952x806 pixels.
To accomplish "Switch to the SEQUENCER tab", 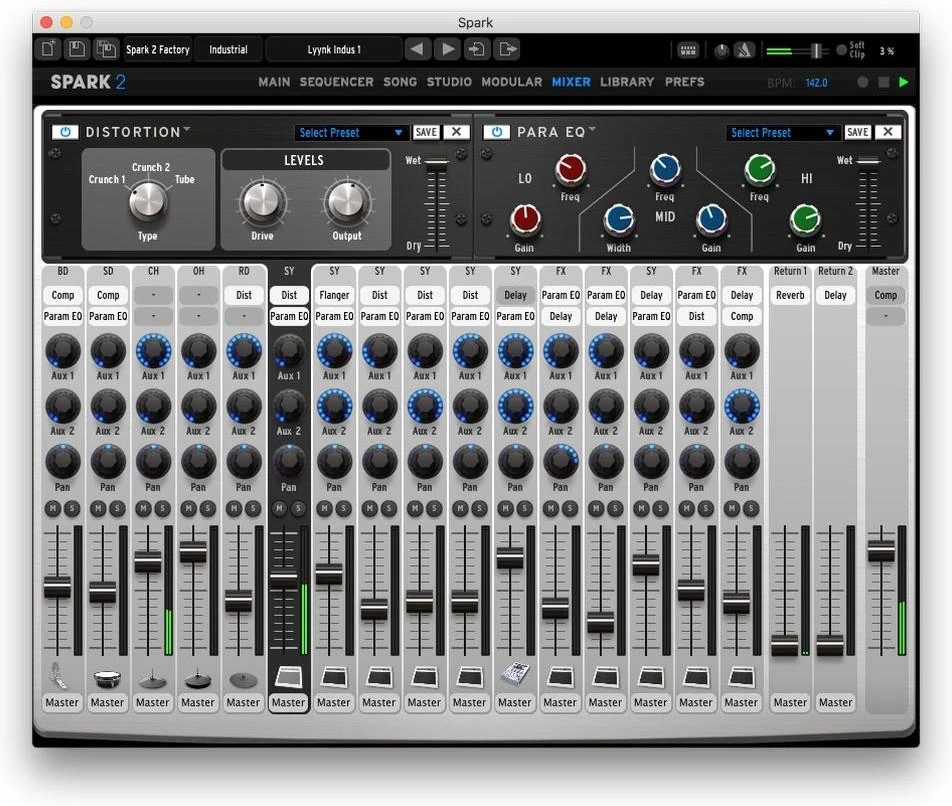I will point(336,82).
